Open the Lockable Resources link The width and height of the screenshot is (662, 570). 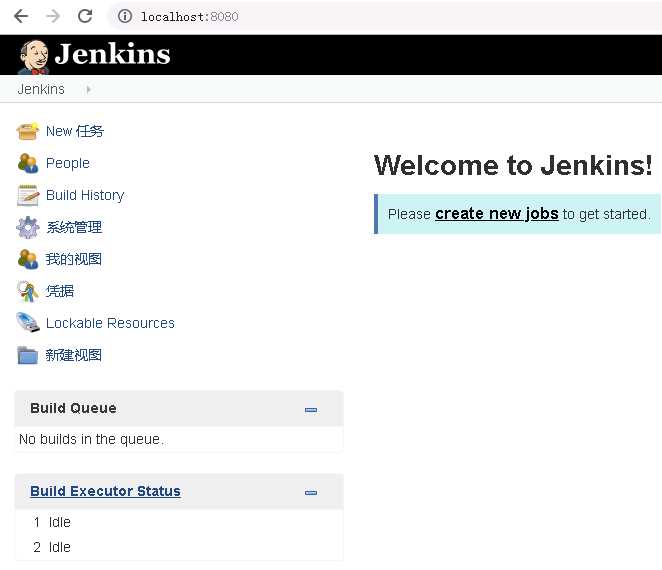click(110, 323)
